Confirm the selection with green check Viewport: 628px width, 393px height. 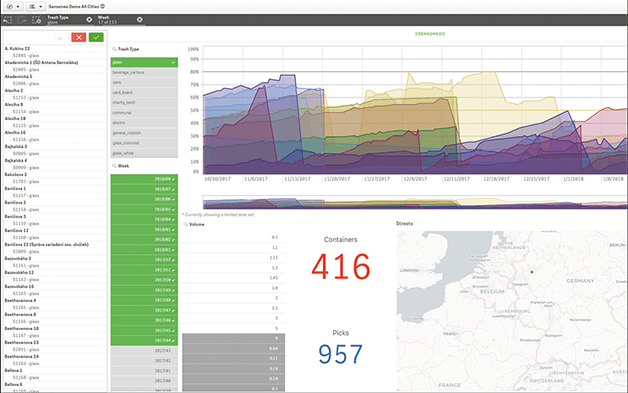click(x=96, y=37)
